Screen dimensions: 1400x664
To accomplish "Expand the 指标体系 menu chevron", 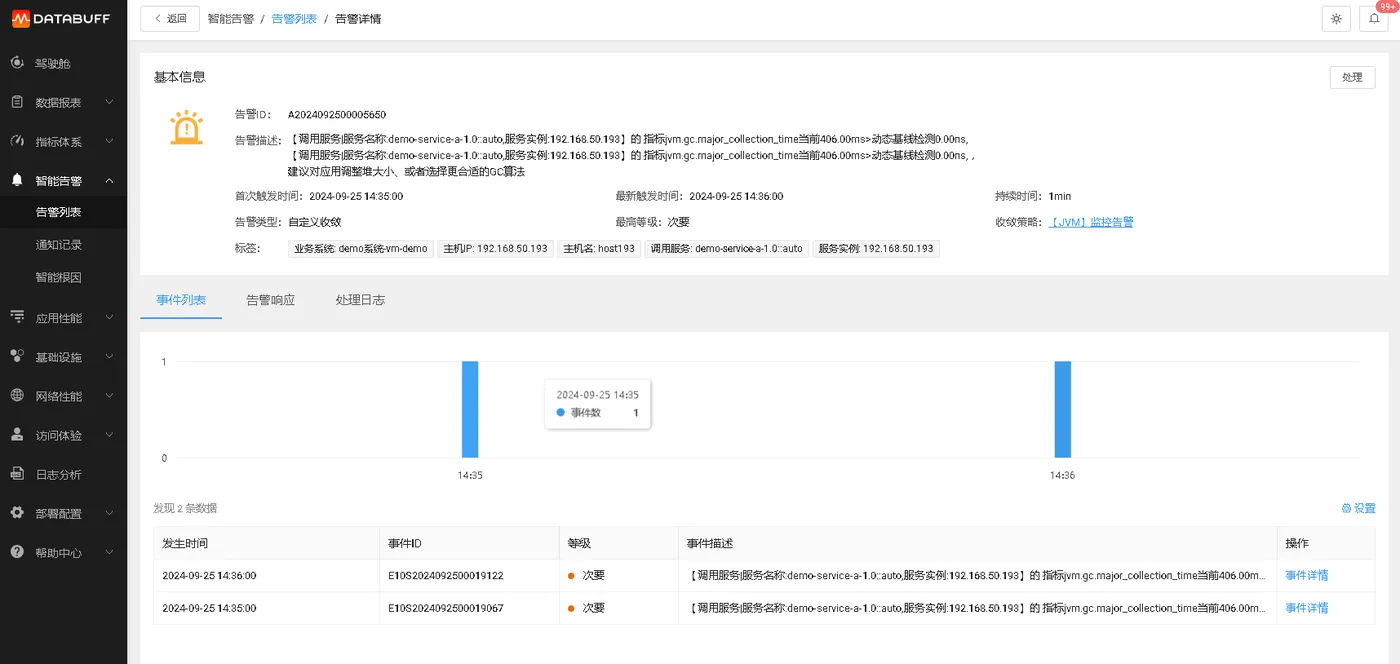I will (x=109, y=141).
